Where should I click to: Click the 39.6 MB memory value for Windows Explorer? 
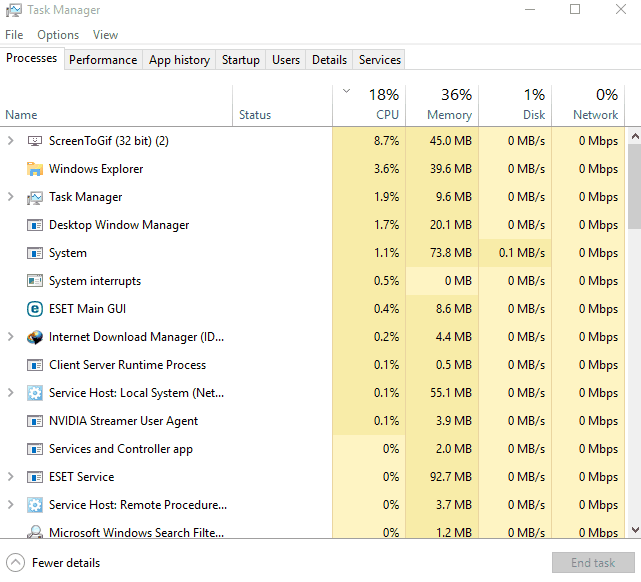pos(450,169)
